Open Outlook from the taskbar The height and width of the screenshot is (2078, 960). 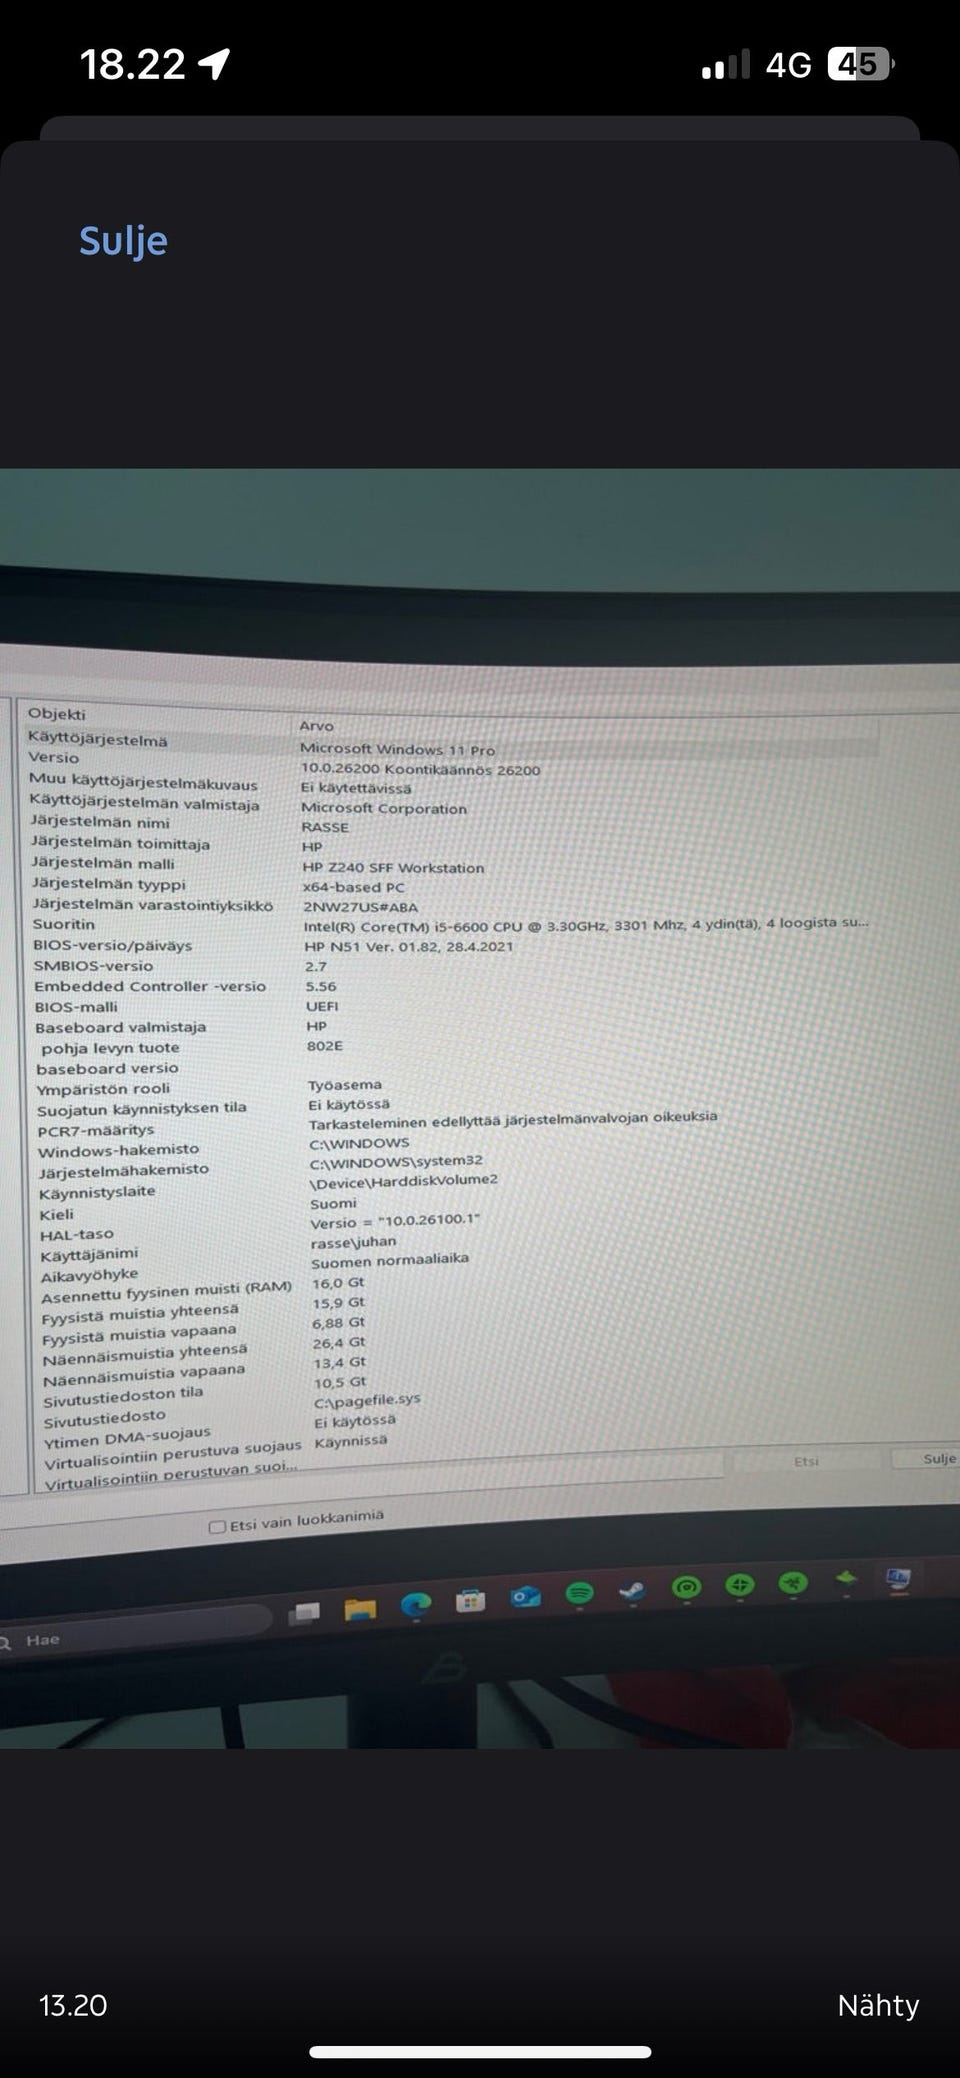pyautogui.click(x=525, y=1597)
